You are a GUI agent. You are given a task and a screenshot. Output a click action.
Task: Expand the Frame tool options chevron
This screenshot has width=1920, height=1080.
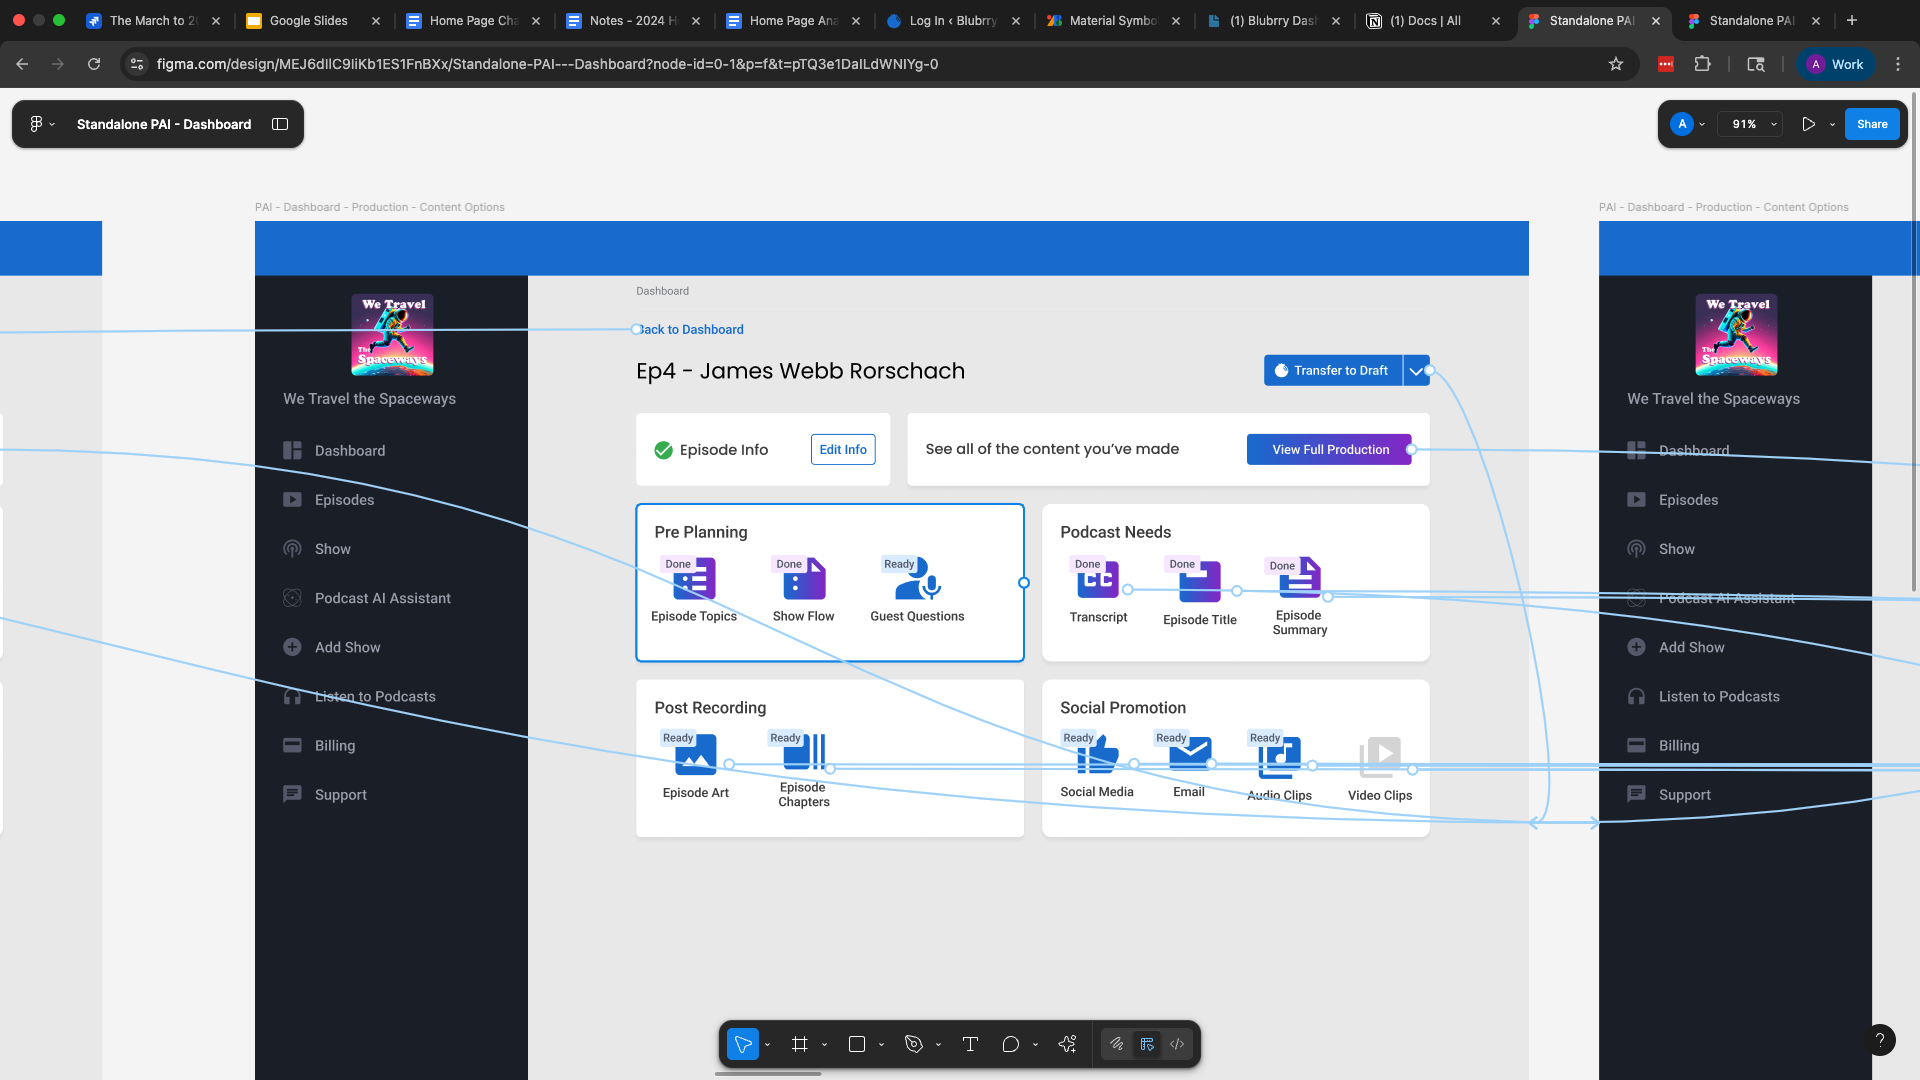pos(825,1044)
